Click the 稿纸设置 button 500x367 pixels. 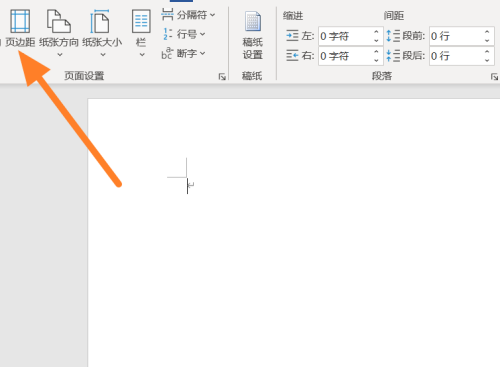[252, 35]
